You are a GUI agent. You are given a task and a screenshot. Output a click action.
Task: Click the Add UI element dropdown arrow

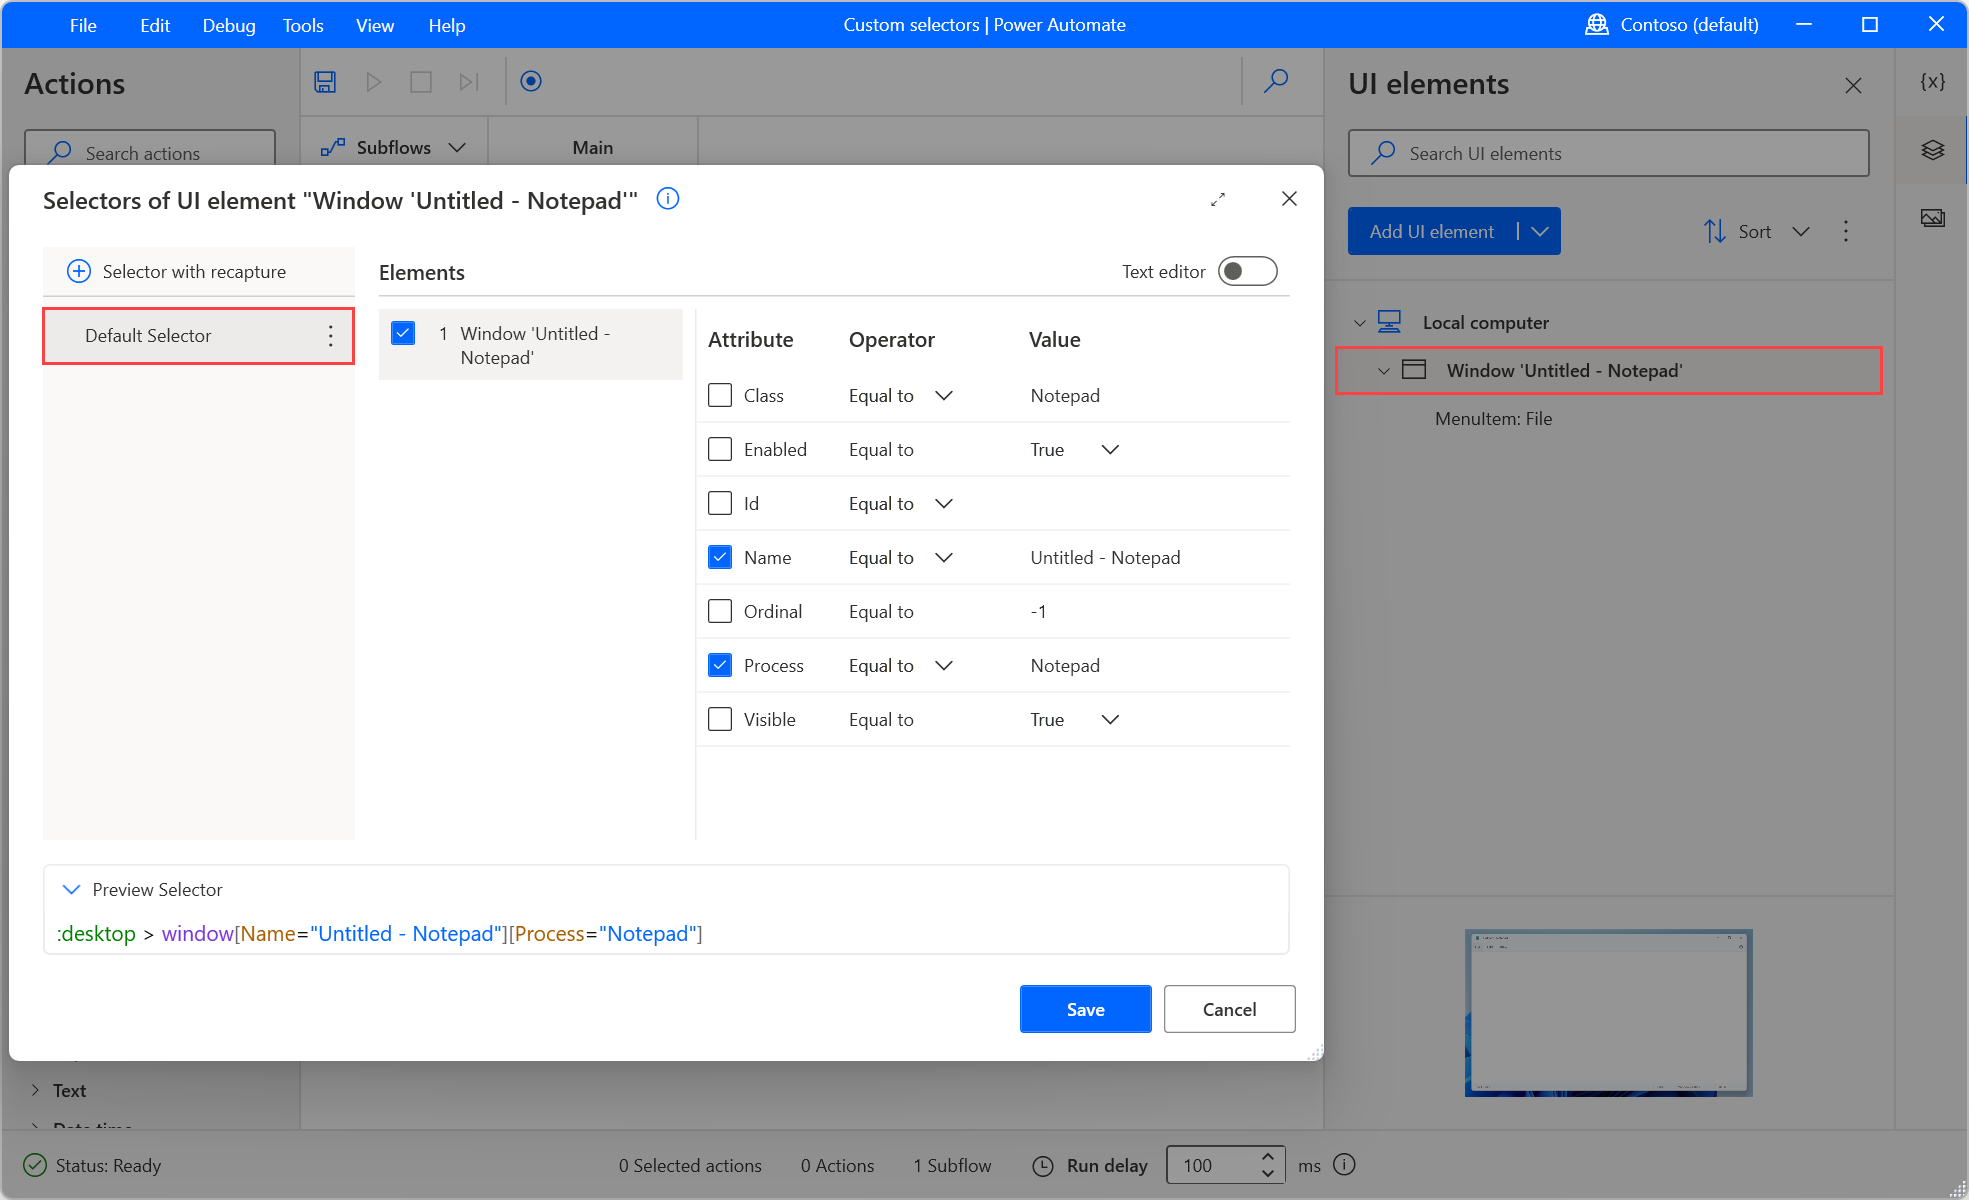(1539, 232)
